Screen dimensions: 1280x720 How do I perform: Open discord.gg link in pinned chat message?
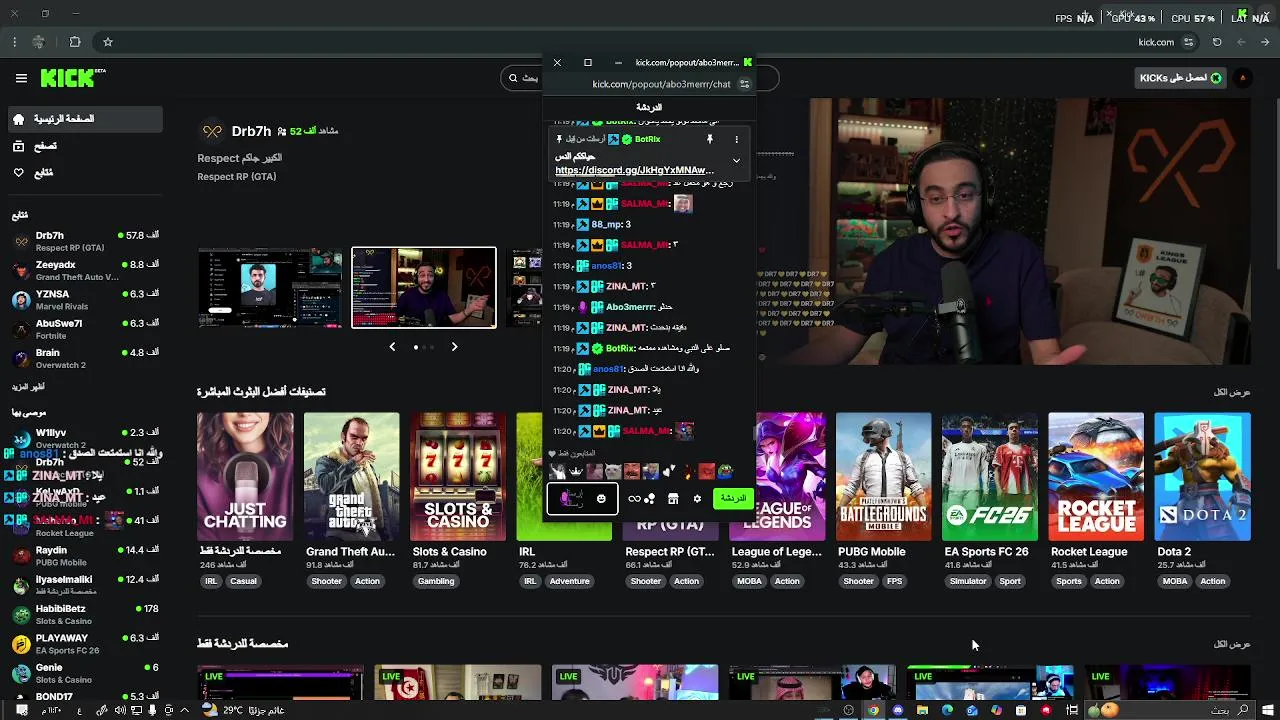(x=634, y=170)
